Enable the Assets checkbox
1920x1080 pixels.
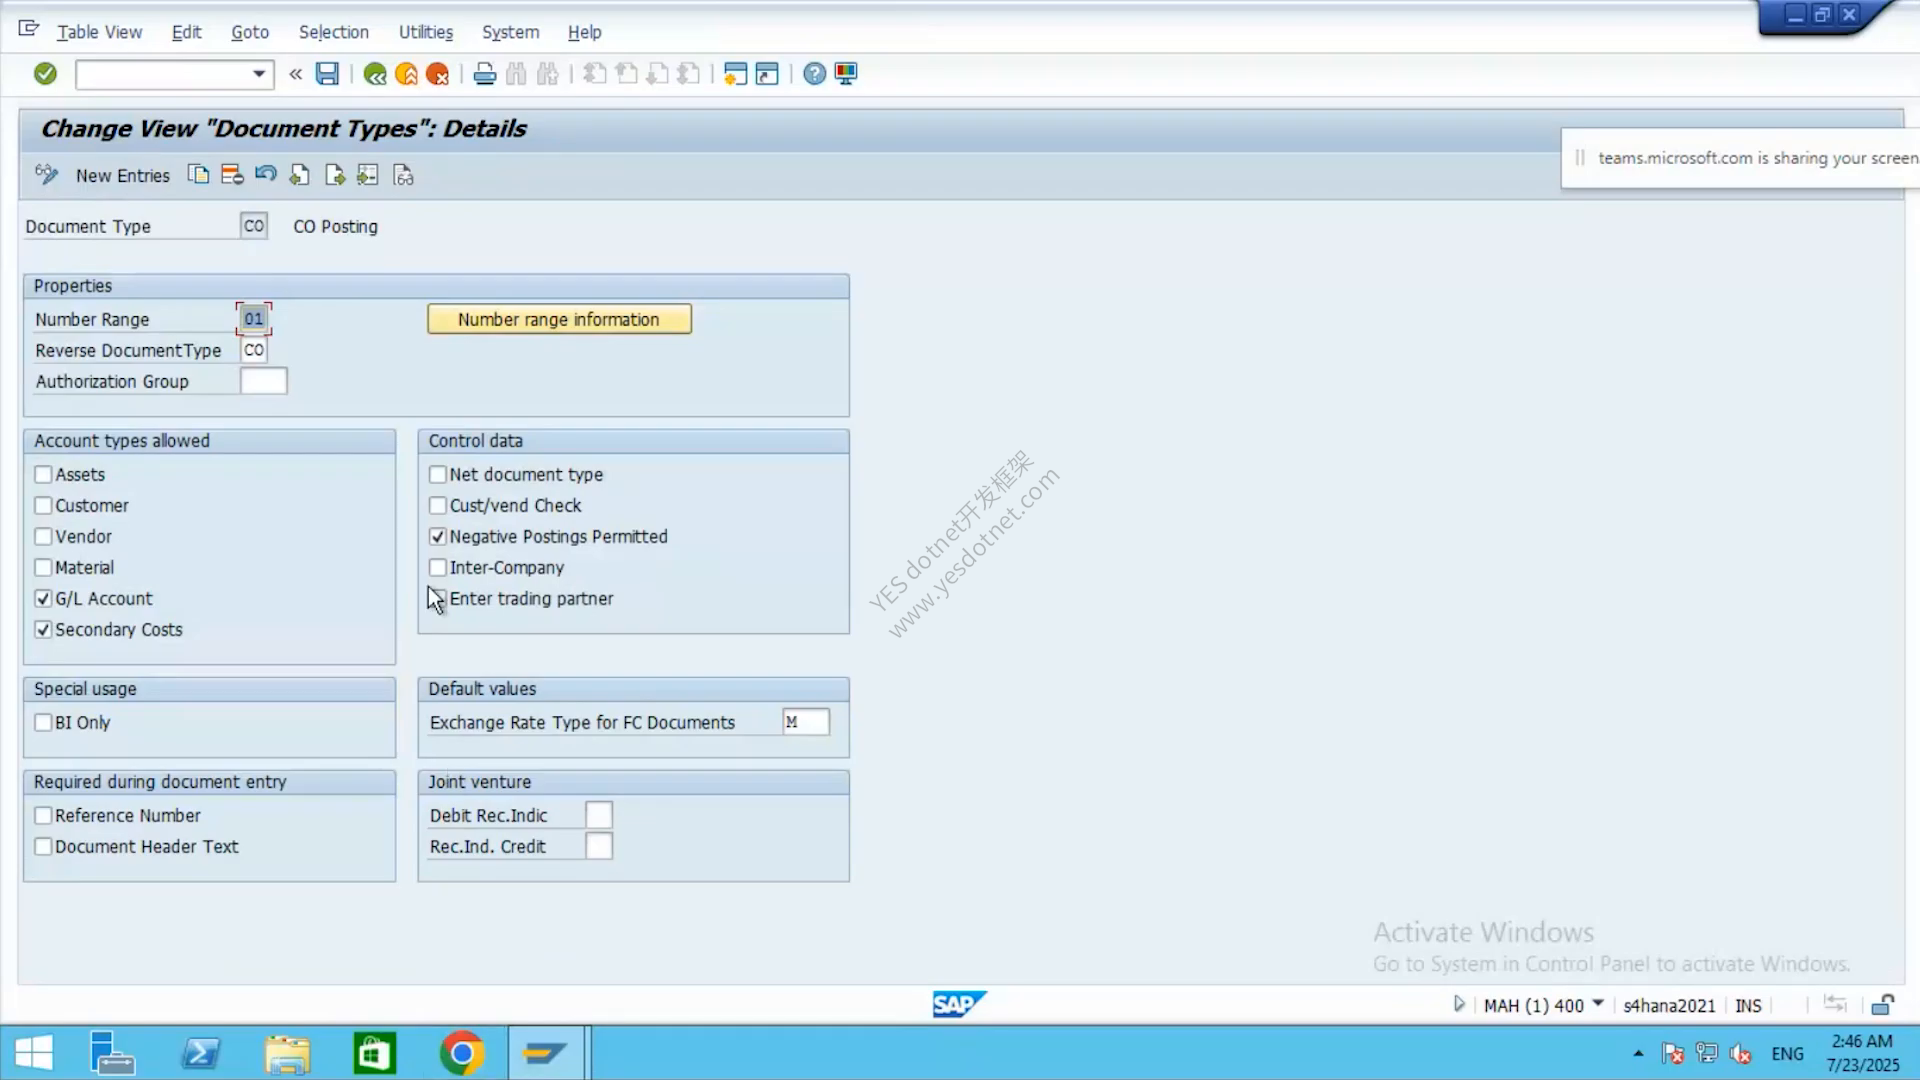[43, 474]
